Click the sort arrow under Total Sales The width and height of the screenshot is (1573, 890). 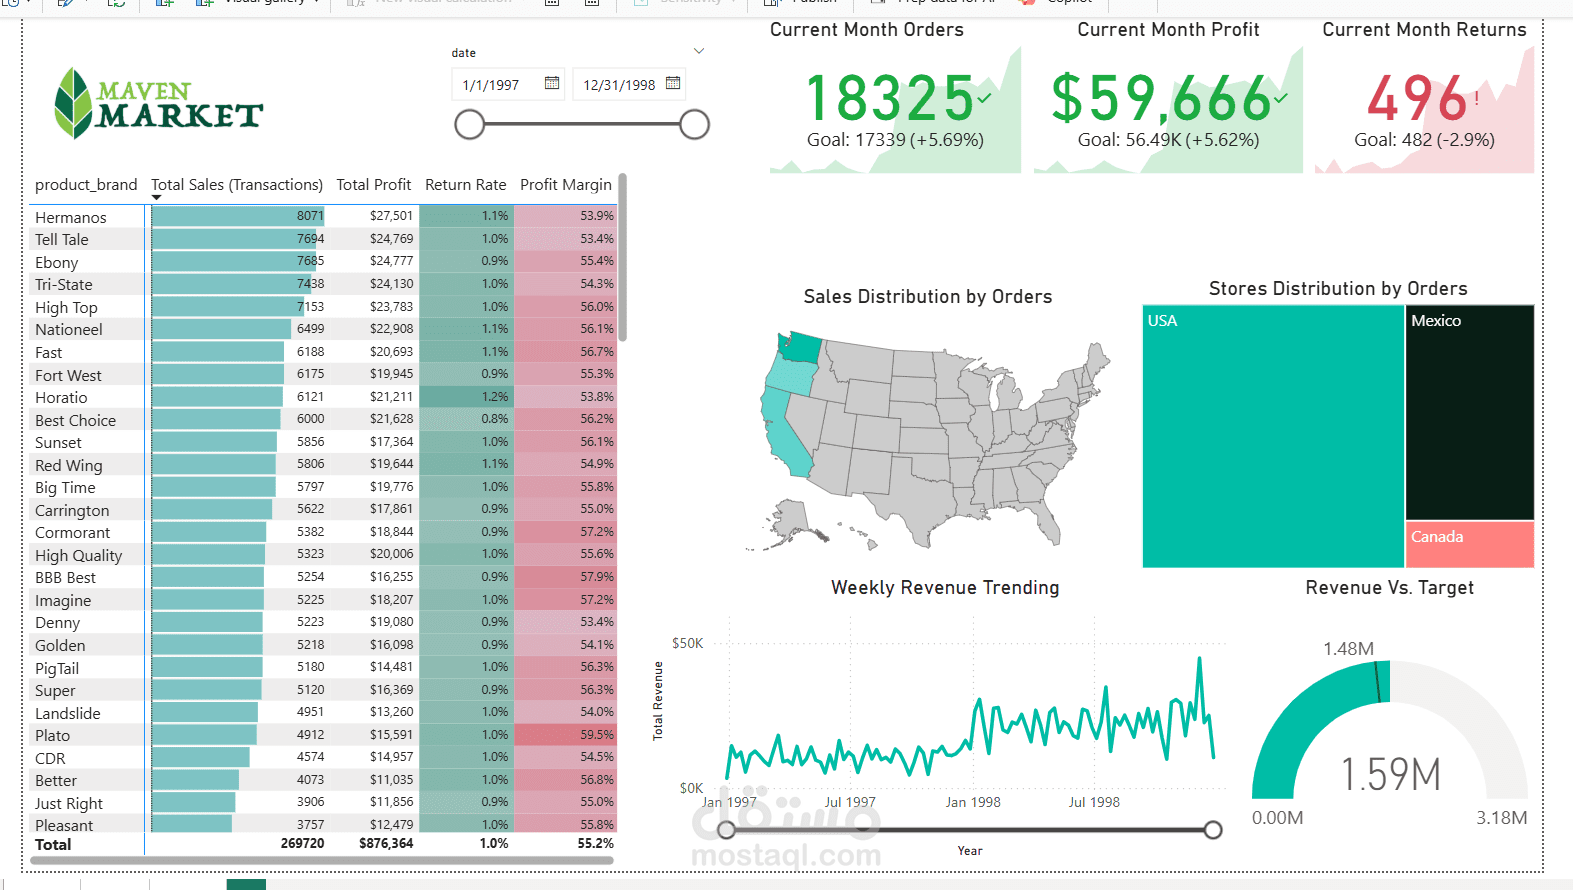pos(156,198)
